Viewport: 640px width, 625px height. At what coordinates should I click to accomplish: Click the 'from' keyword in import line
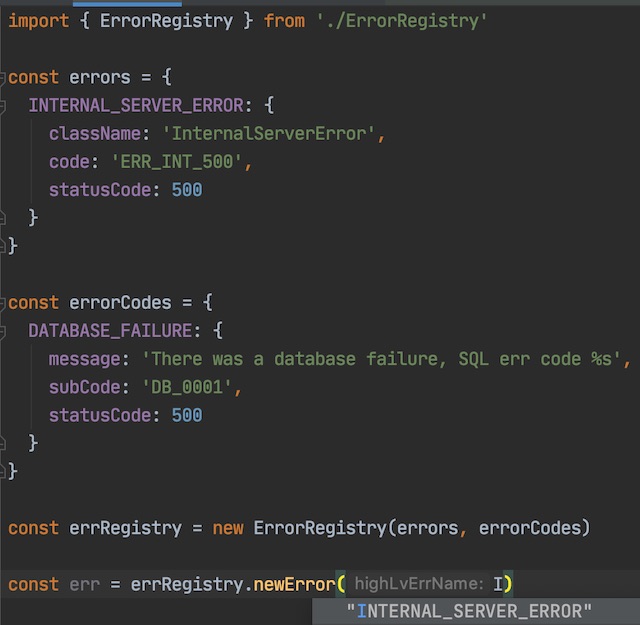click(284, 21)
